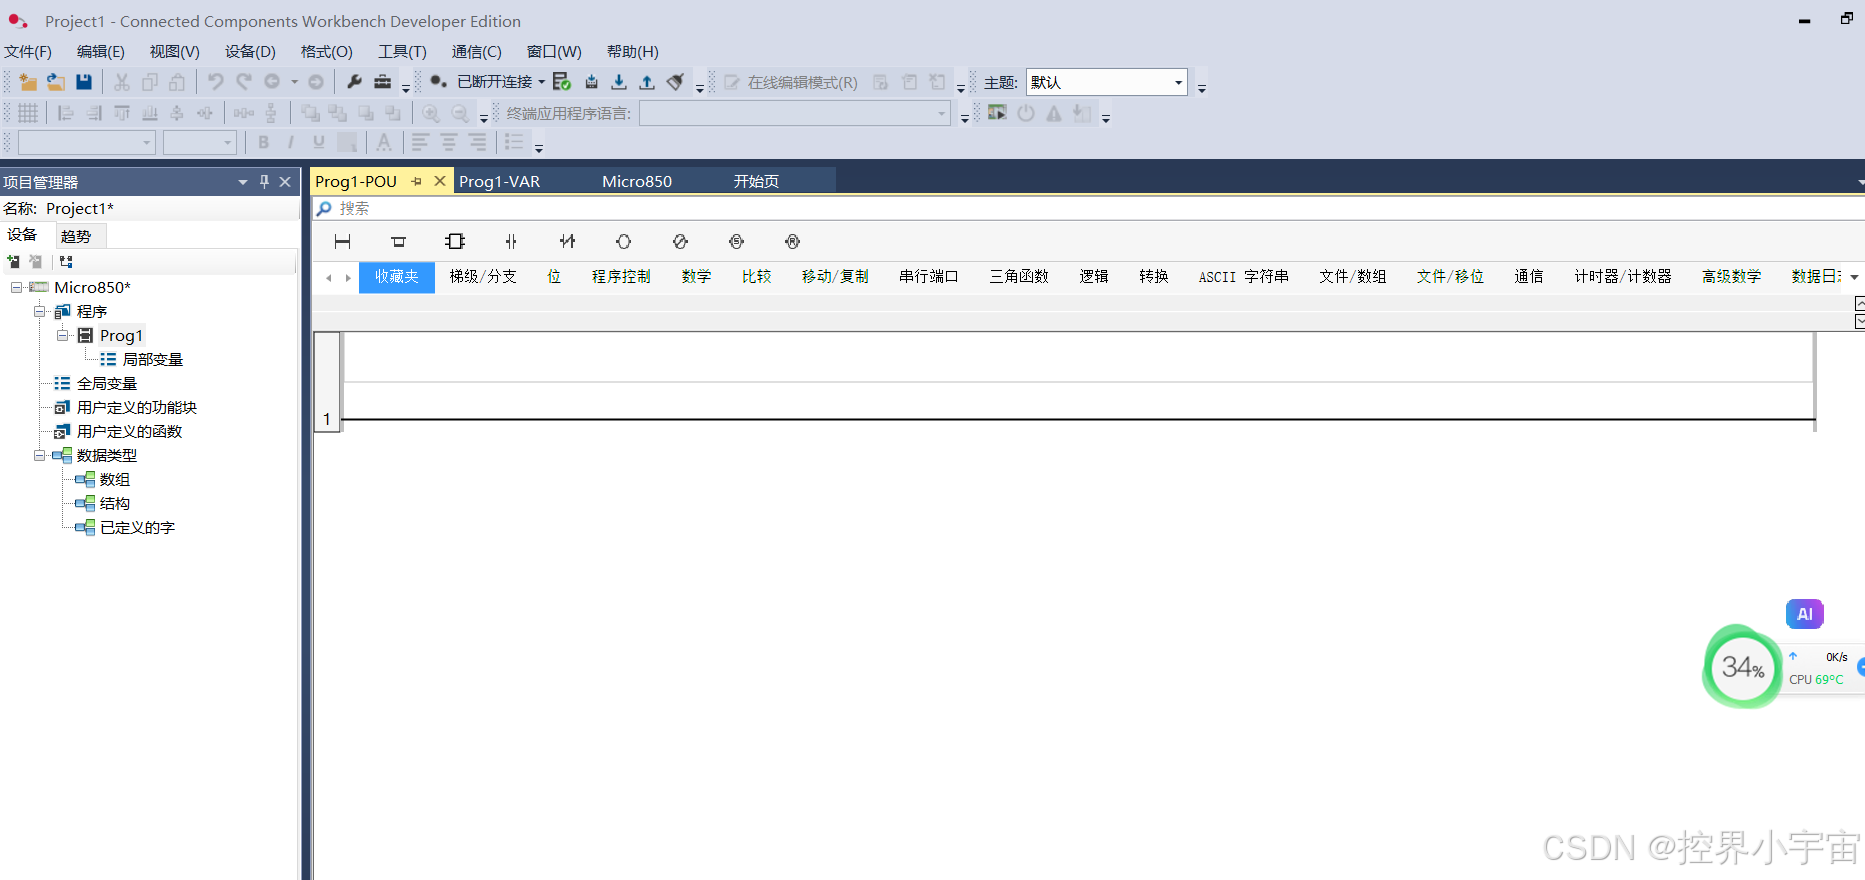Collapse the 数据类型 tree node
1865x880 pixels.
[x=39, y=455]
